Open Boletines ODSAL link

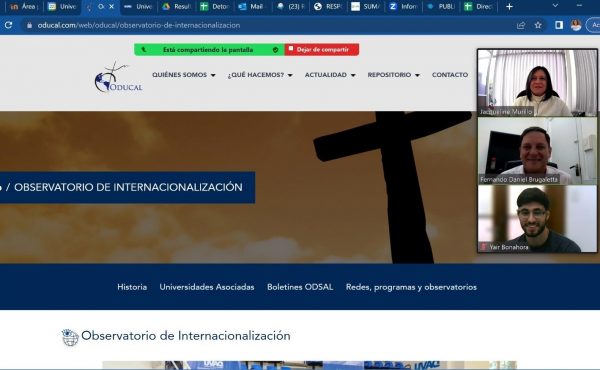click(300, 287)
